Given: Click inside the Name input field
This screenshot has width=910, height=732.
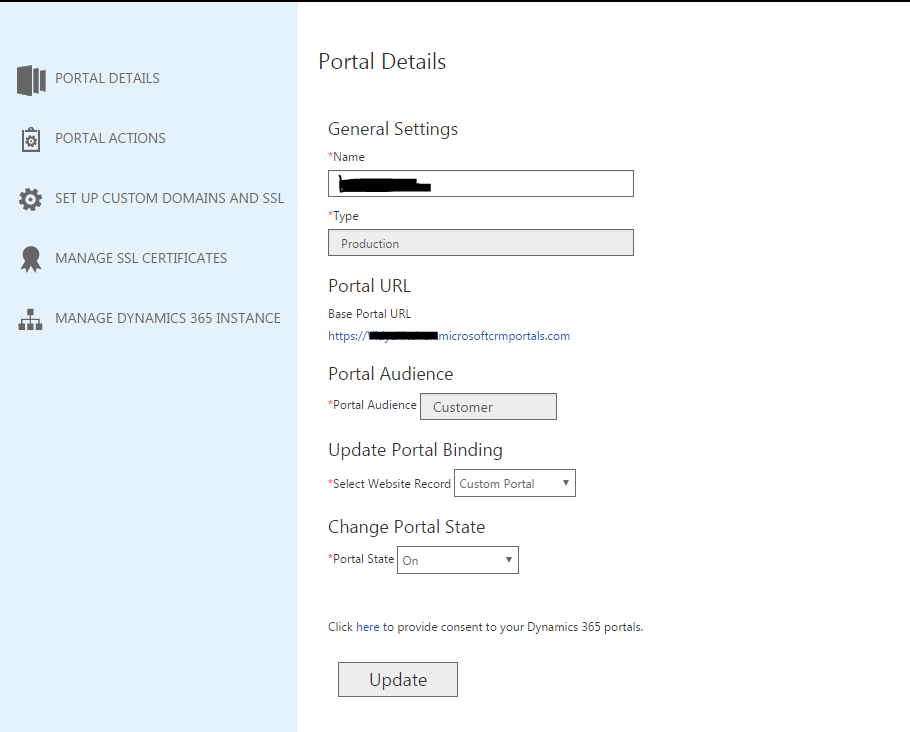Looking at the screenshot, I should (480, 183).
